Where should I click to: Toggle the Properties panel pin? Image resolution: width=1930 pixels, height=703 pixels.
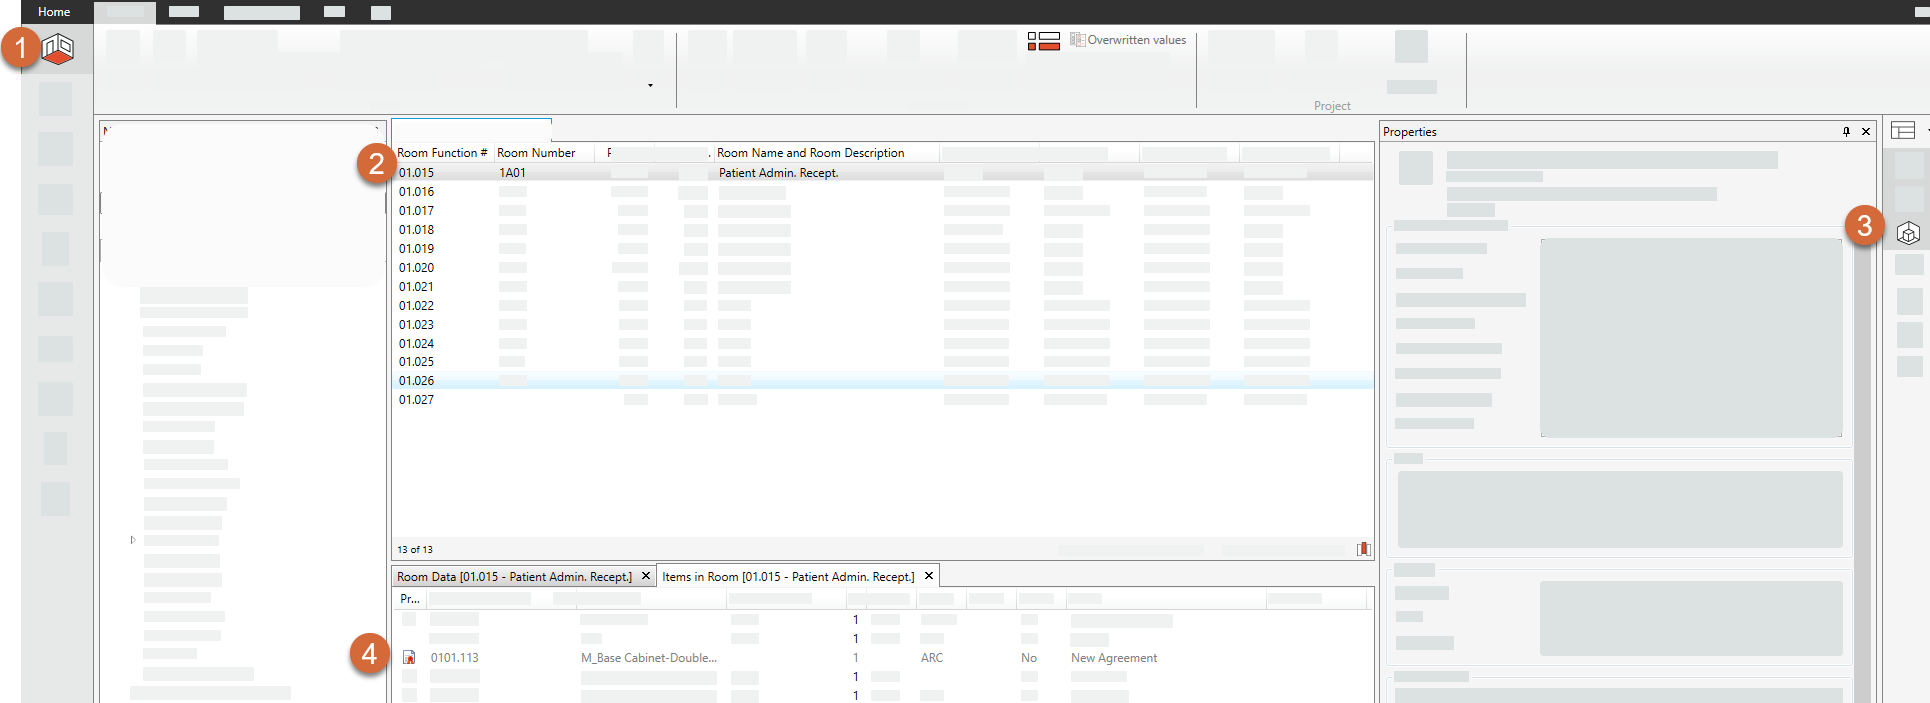click(1846, 132)
